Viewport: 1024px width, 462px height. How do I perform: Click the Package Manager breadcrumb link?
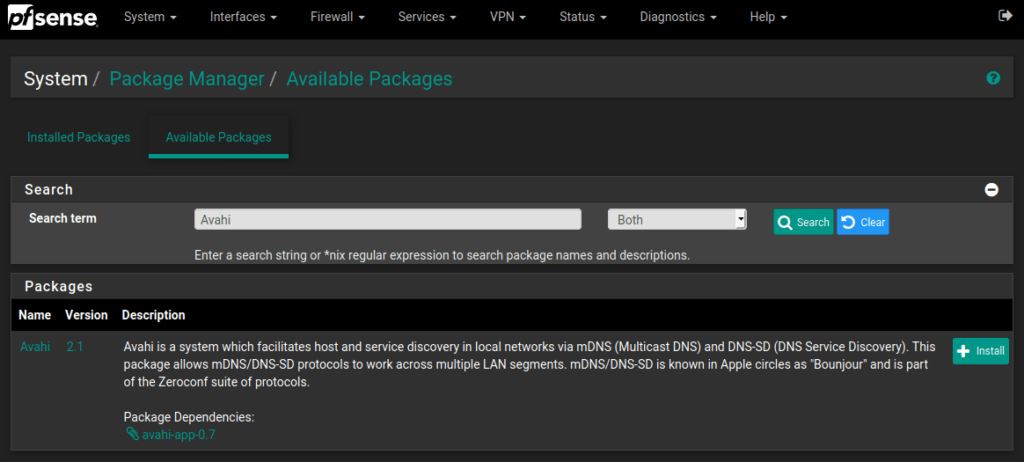[x=187, y=79]
